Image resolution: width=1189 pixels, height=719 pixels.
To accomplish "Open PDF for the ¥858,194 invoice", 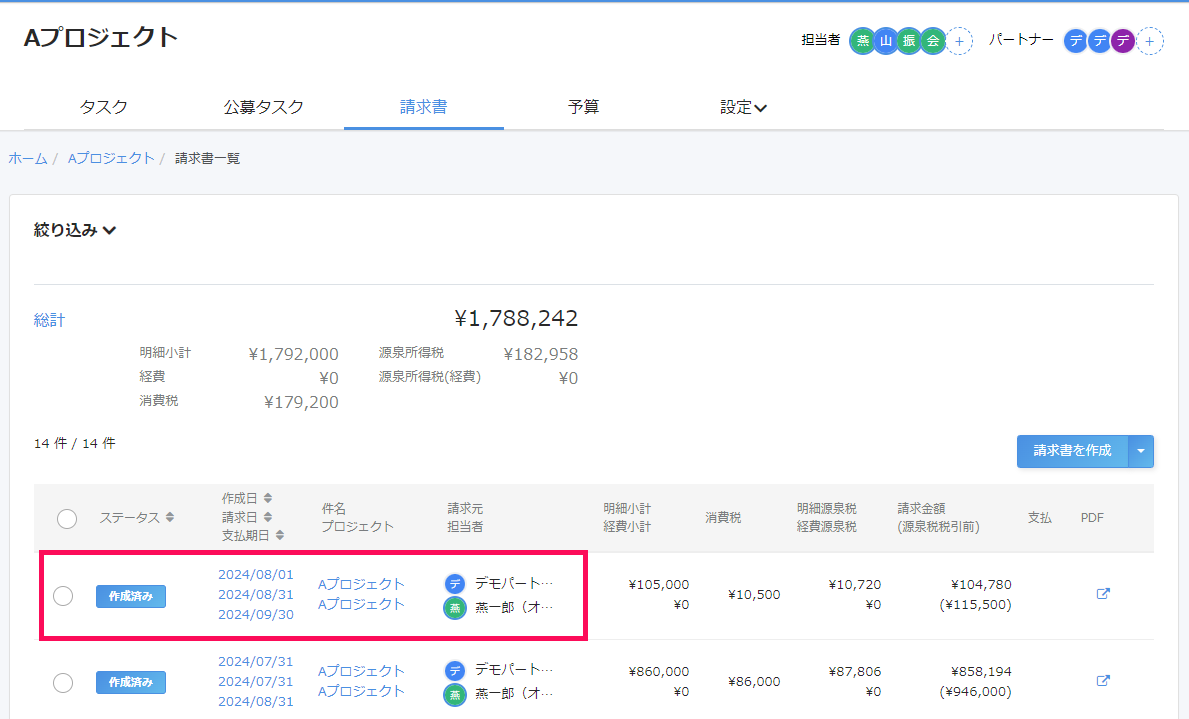I will [1103, 681].
